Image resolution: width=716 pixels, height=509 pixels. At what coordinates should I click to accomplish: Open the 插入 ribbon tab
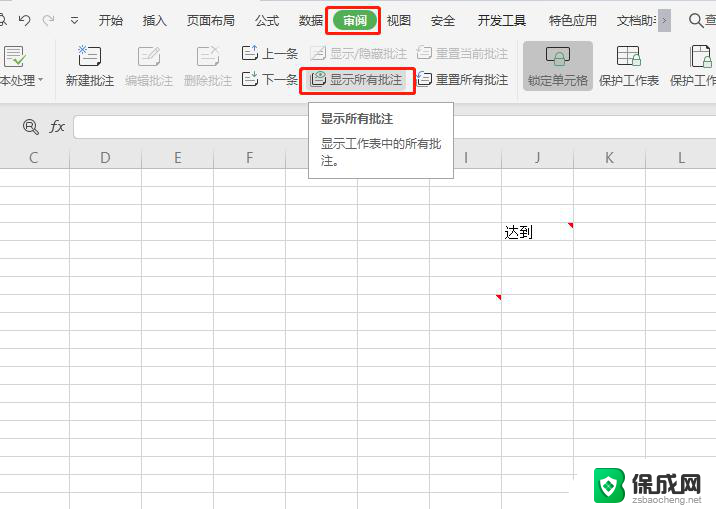point(154,21)
